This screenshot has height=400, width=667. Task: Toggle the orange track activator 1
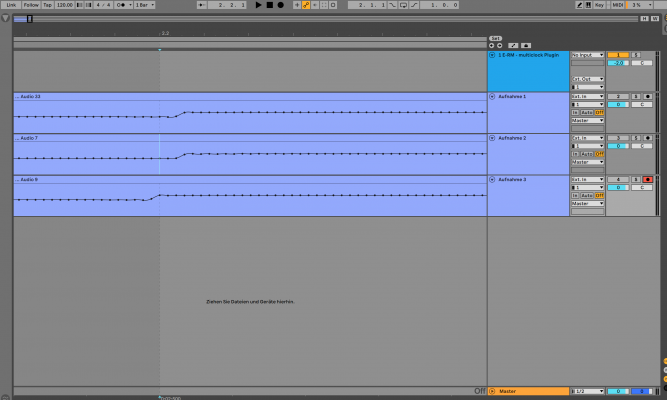click(x=618, y=55)
